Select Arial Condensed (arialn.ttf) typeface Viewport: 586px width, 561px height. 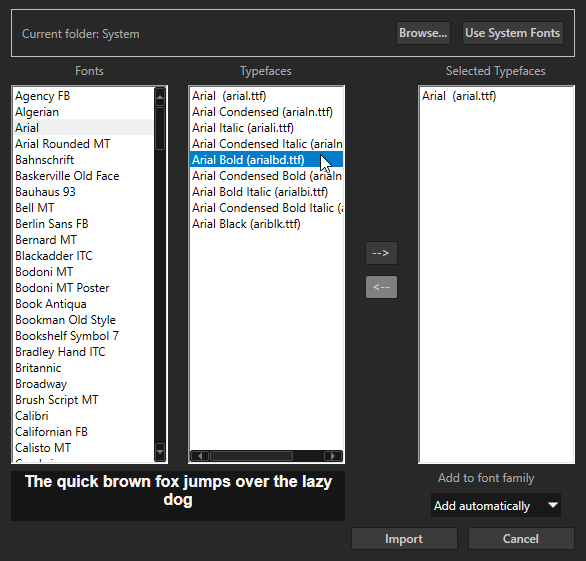coord(266,112)
